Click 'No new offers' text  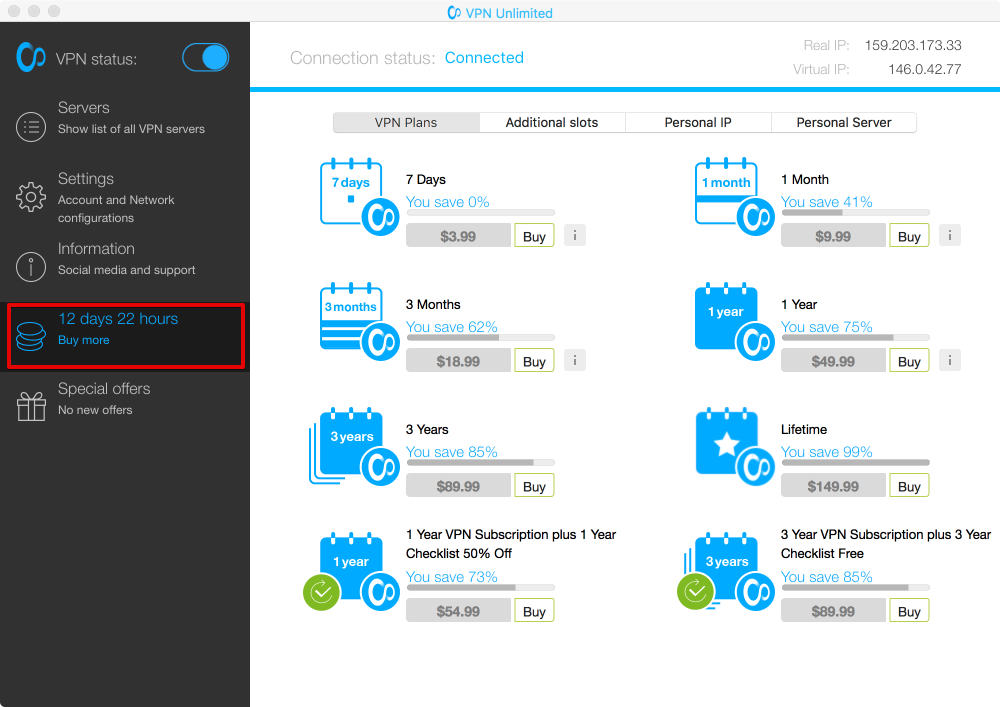pyautogui.click(x=95, y=410)
